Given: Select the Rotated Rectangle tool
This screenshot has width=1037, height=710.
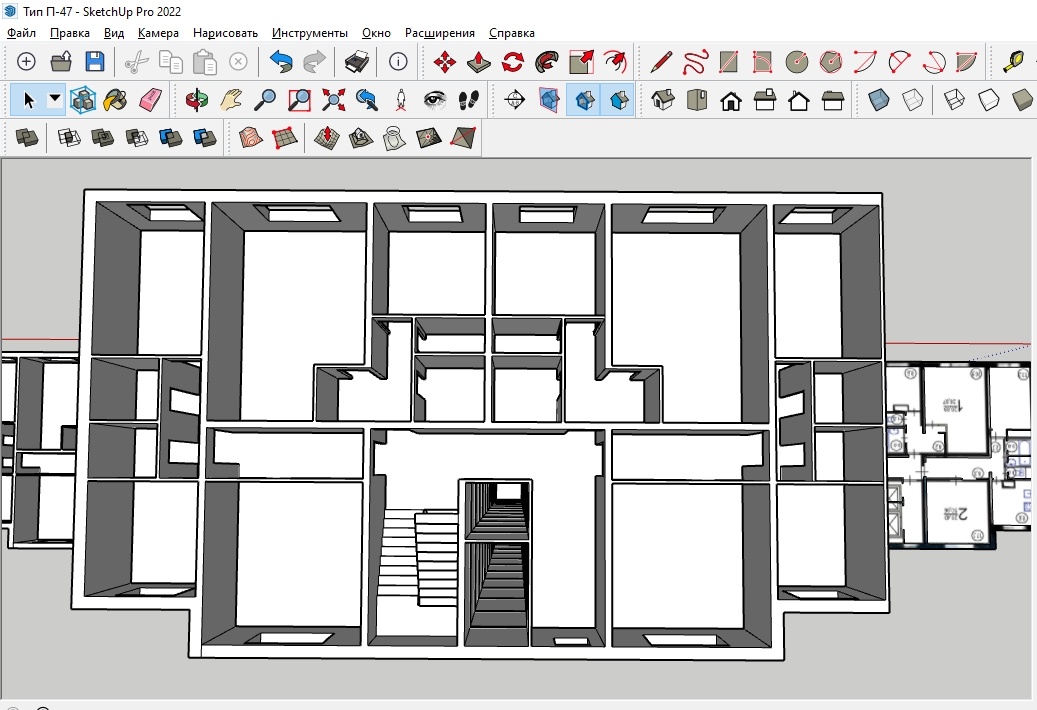Looking at the screenshot, I should coord(763,62).
